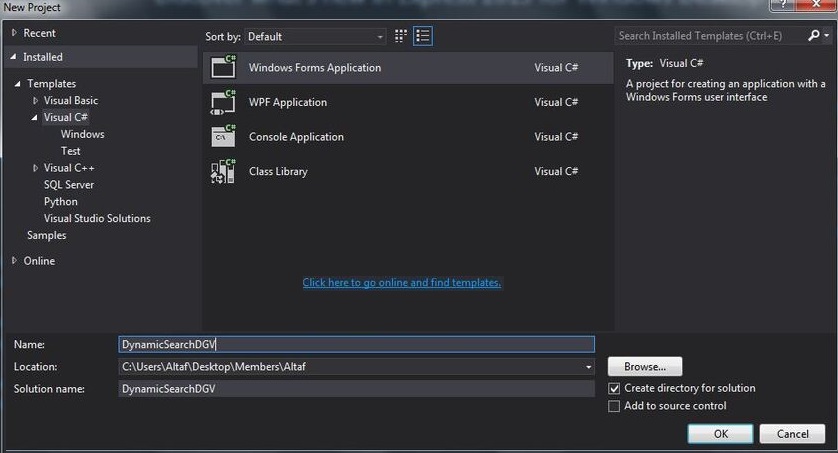Click the search magnifier icon
This screenshot has height=453, width=838.
[x=815, y=36]
